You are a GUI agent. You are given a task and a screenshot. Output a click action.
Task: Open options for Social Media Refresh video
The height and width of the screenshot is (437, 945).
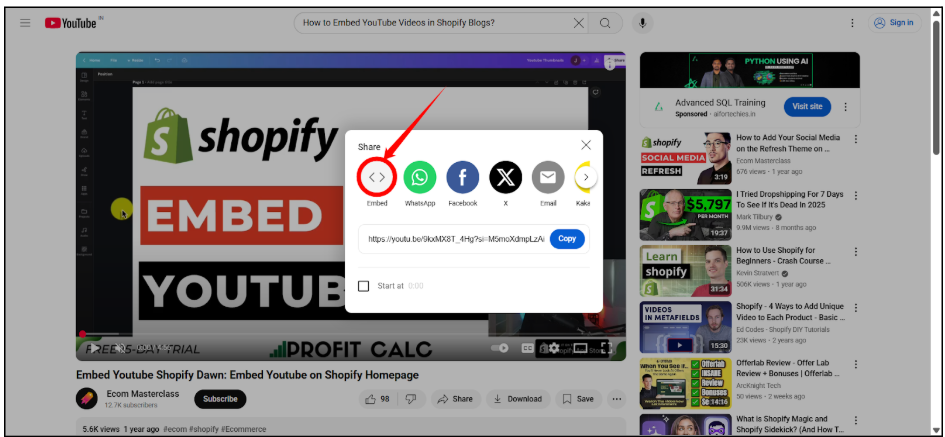[x=855, y=139]
